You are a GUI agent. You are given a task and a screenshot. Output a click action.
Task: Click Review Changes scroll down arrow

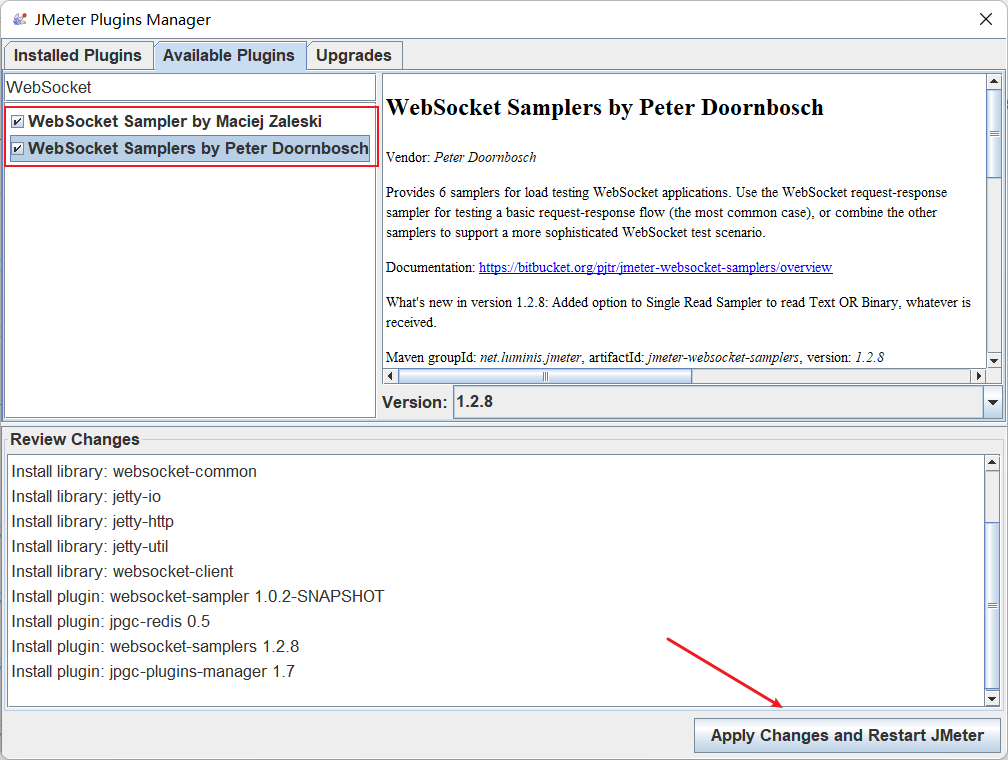point(992,698)
